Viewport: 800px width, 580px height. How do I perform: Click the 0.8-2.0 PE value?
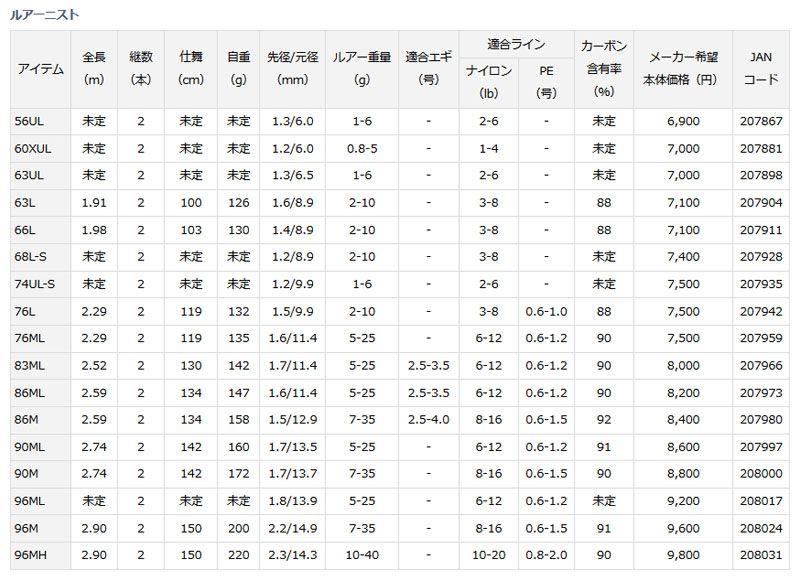pyautogui.click(x=546, y=555)
